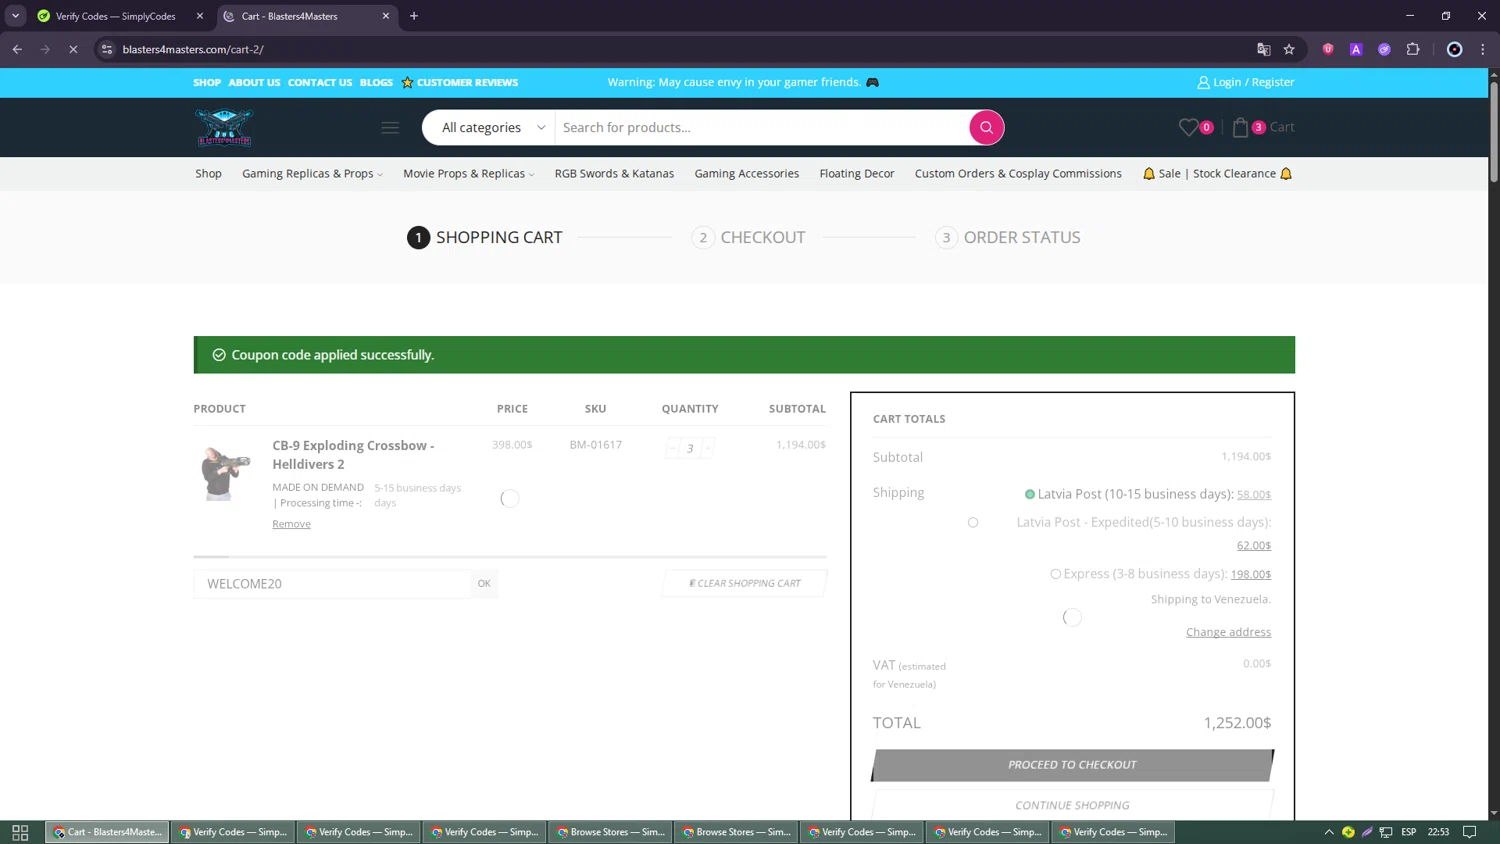Bookmark this page with the star icon

tap(1289, 49)
